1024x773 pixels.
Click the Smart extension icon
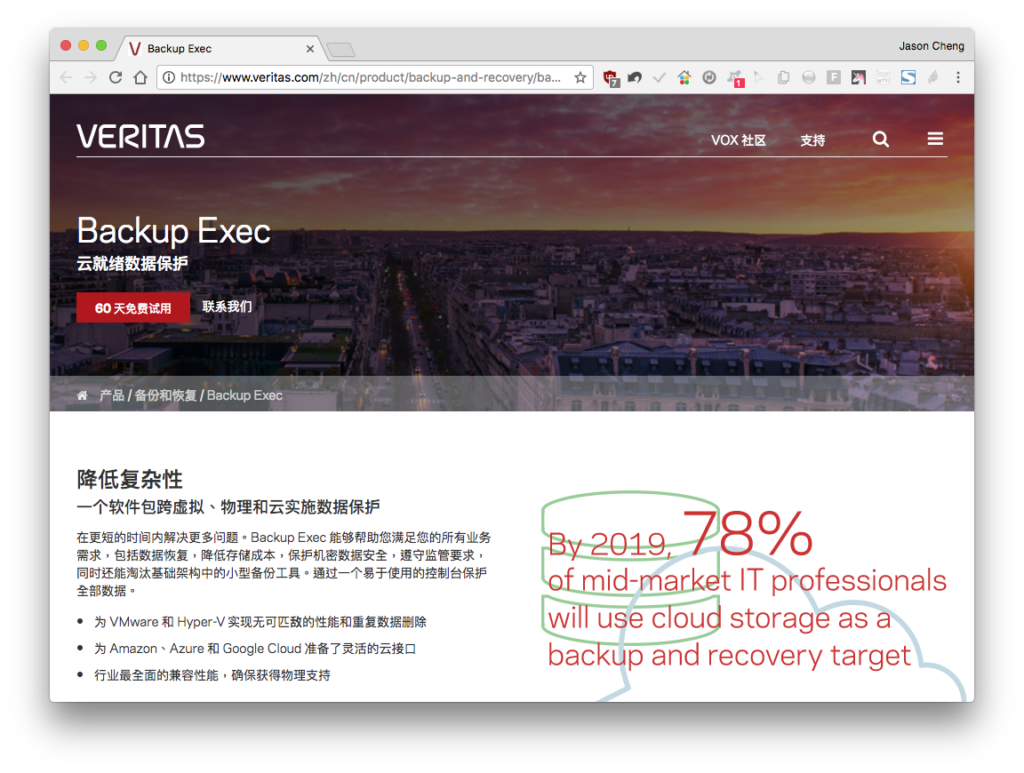click(x=883, y=78)
